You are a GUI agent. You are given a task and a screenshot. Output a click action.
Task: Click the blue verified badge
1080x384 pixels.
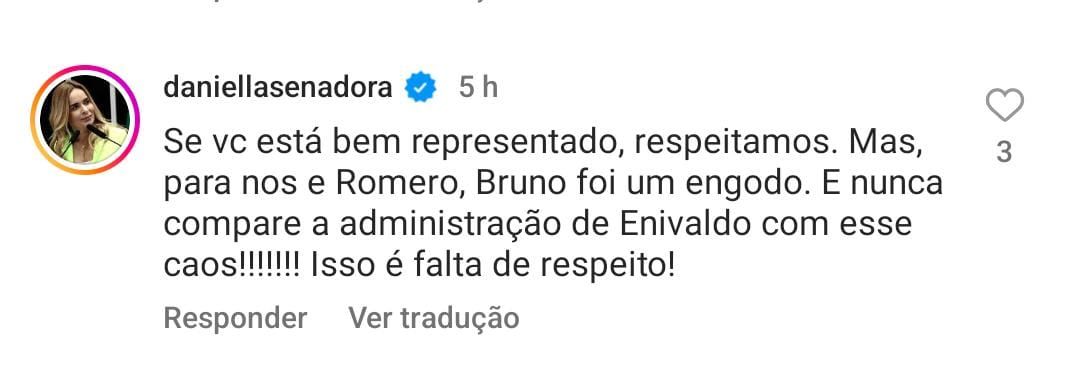(420, 89)
